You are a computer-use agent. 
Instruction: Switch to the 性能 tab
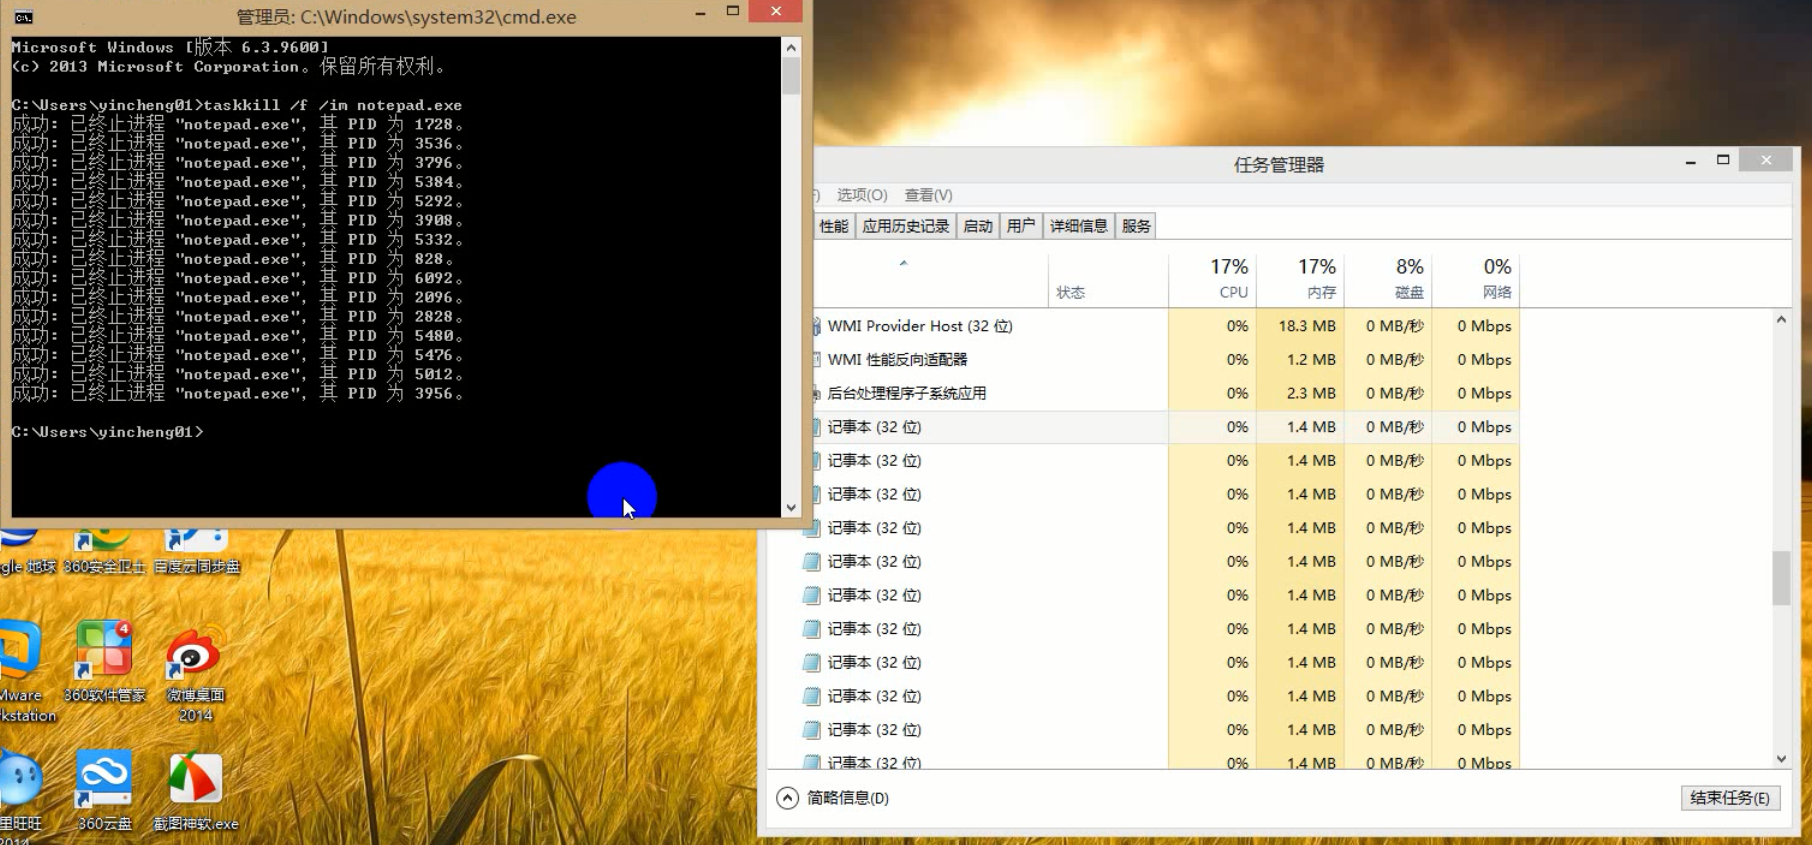pyautogui.click(x=833, y=226)
